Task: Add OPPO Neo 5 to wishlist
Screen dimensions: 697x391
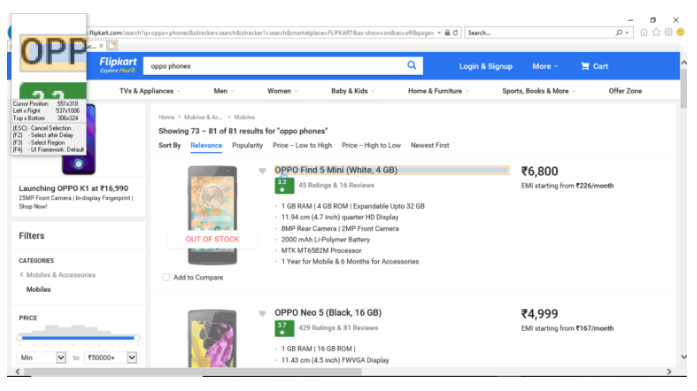Action: coord(262,314)
